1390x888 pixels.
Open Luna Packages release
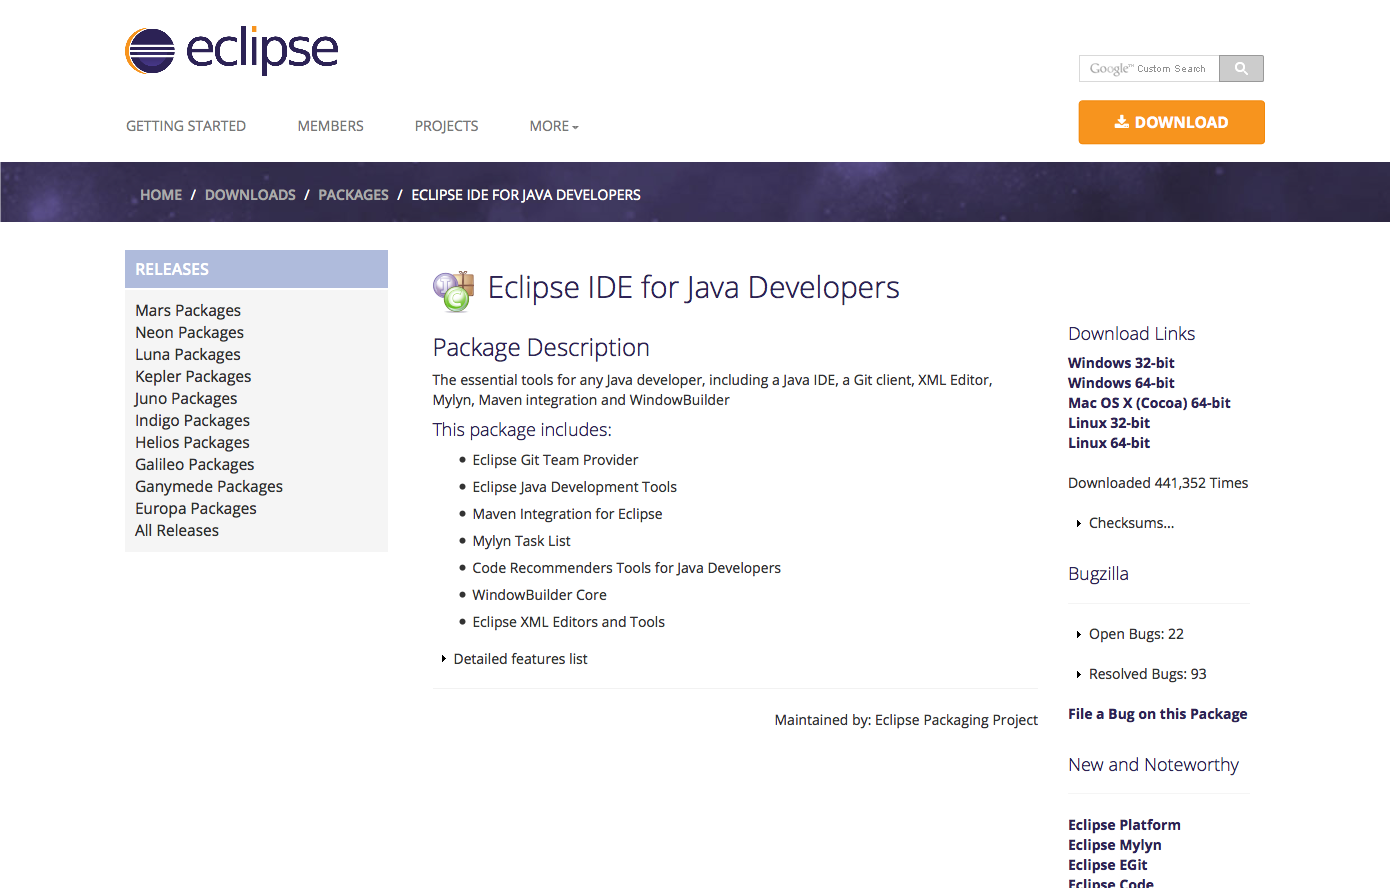coord(188,354)
